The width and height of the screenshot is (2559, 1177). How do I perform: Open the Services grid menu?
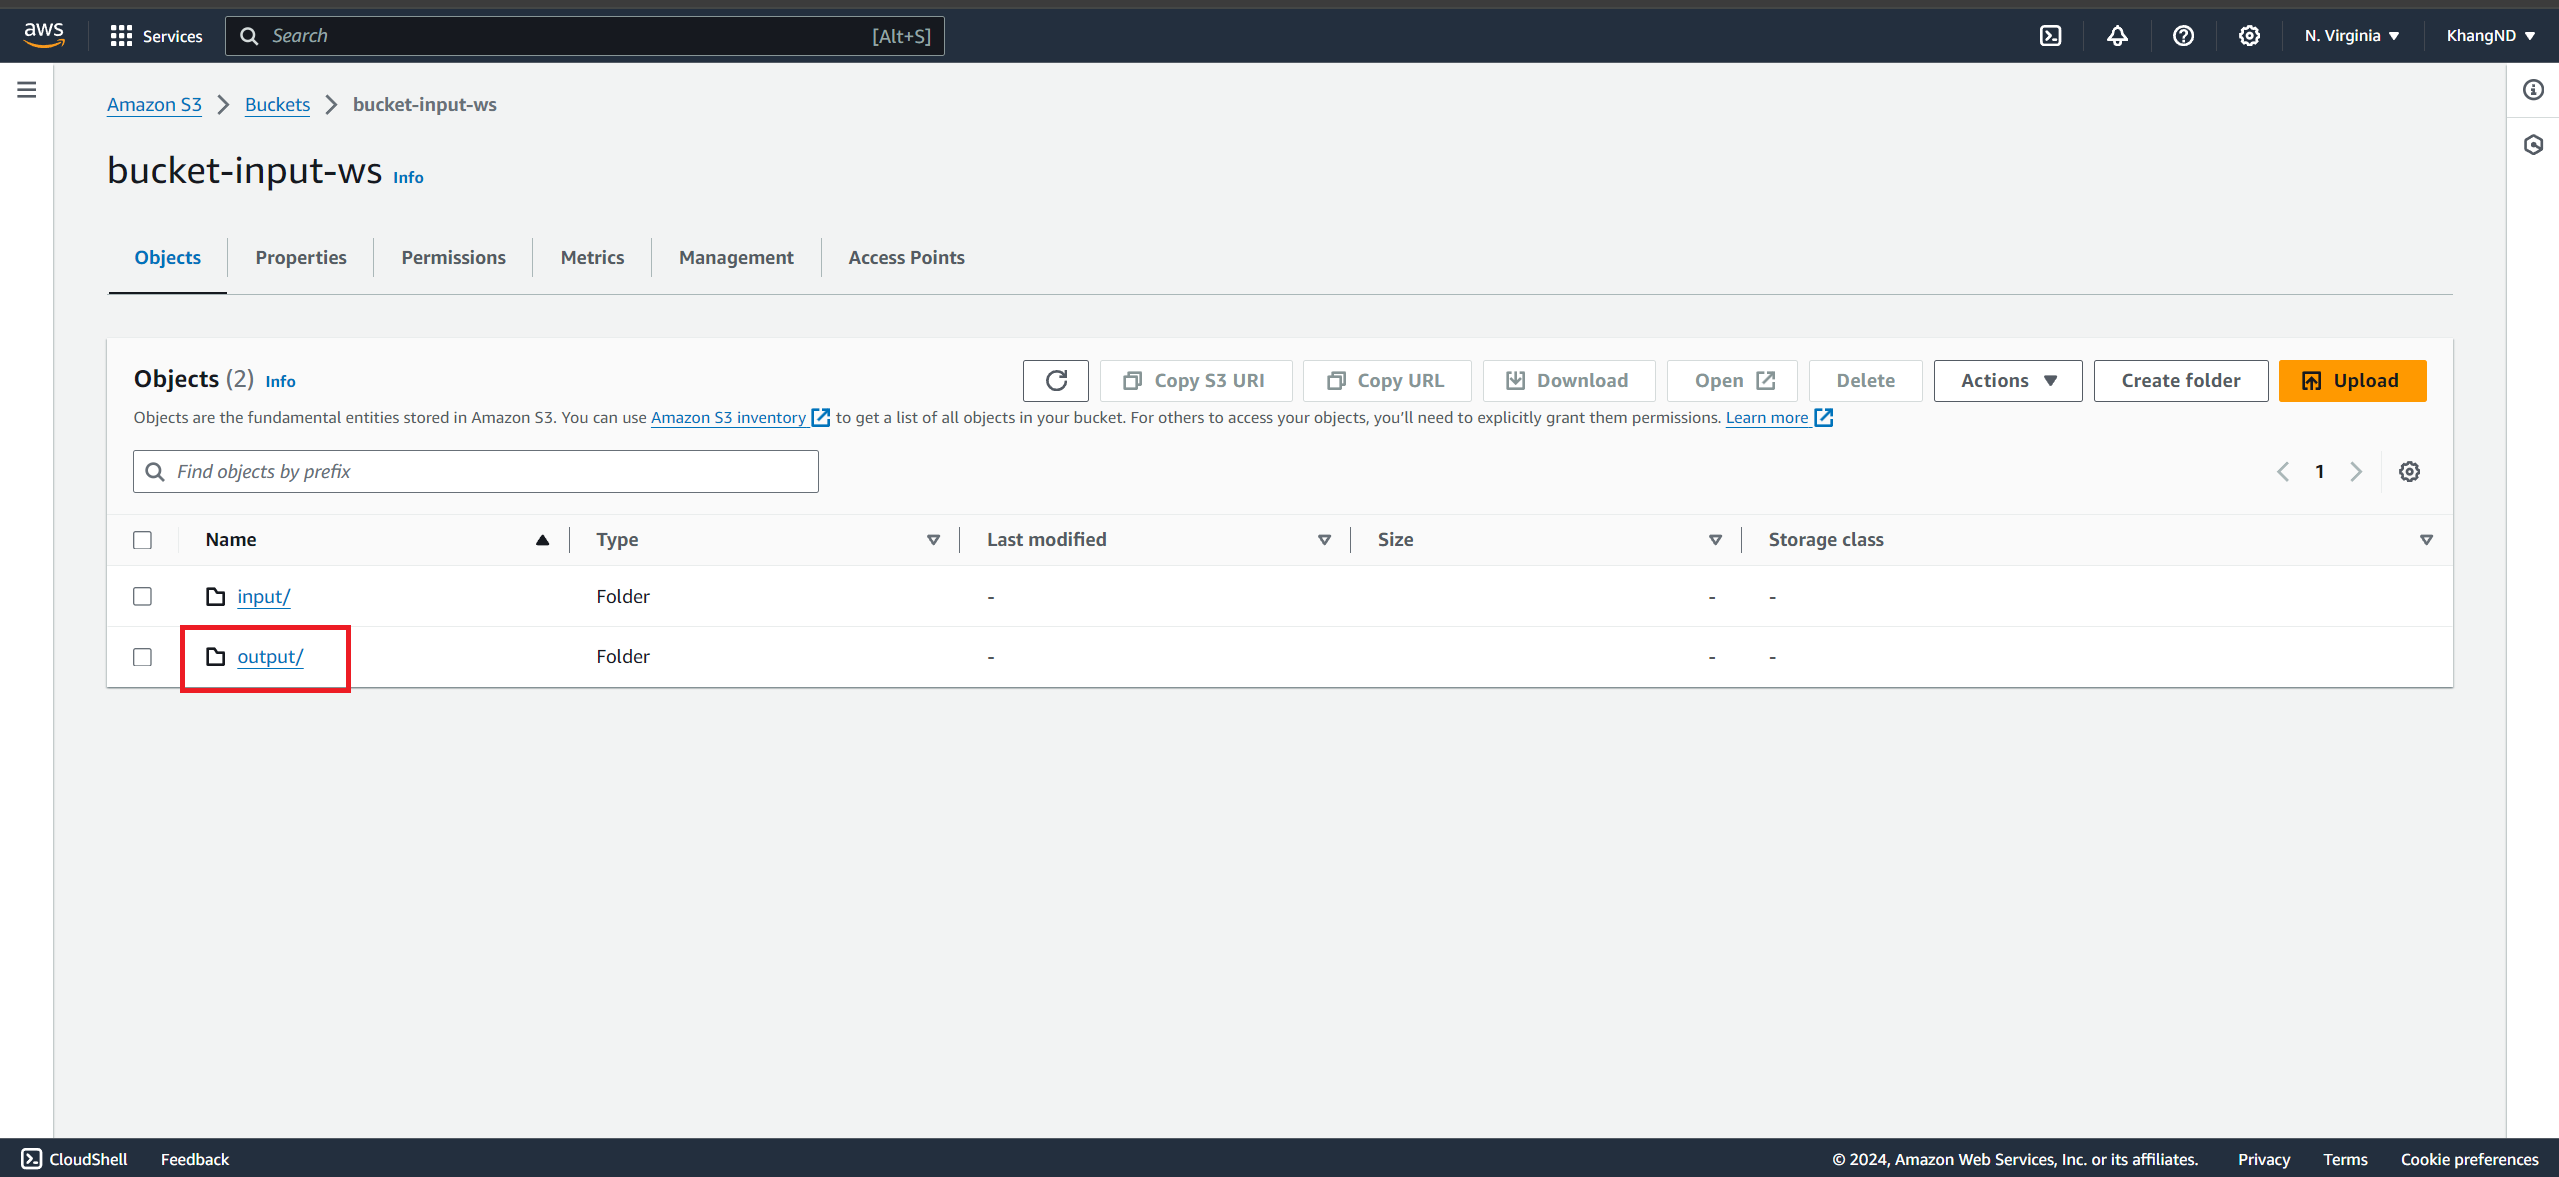[156, 36]
